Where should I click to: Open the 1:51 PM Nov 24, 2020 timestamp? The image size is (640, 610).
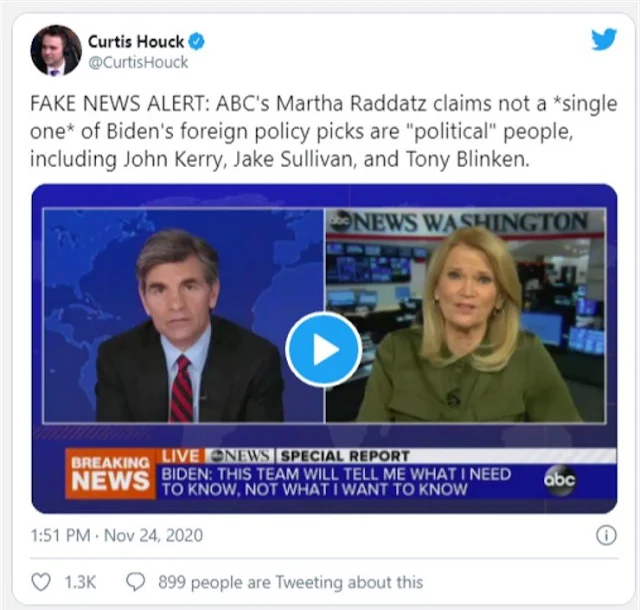[117, 535]
